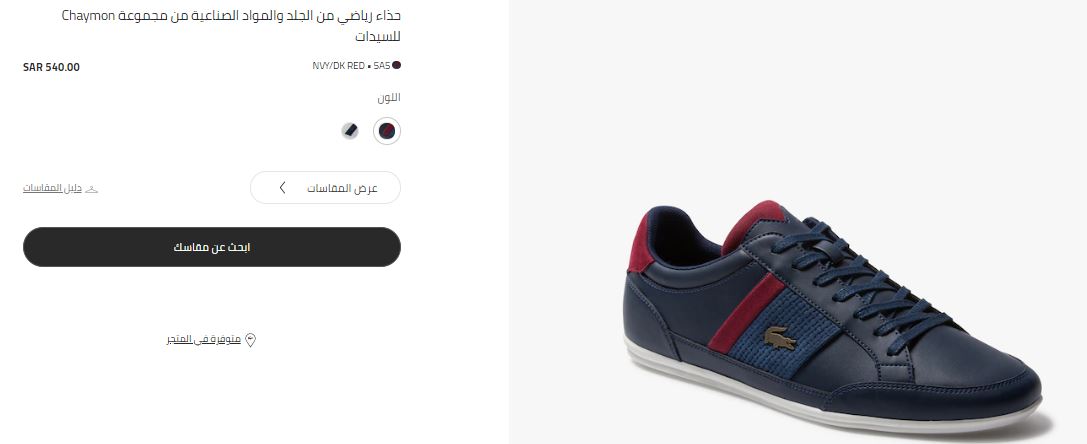Click the ابحث عن مقاسك button
Screen dimensions: 1087x444
point(211,247)
